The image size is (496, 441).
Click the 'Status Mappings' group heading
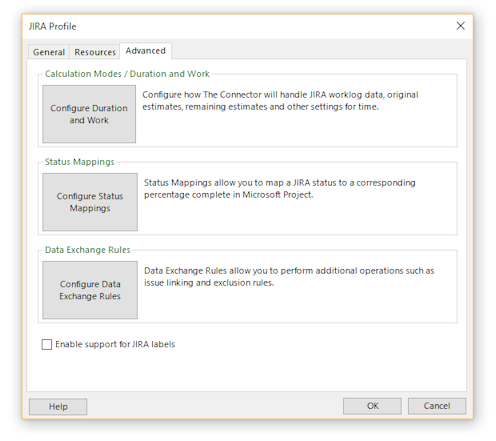(80, 162)
